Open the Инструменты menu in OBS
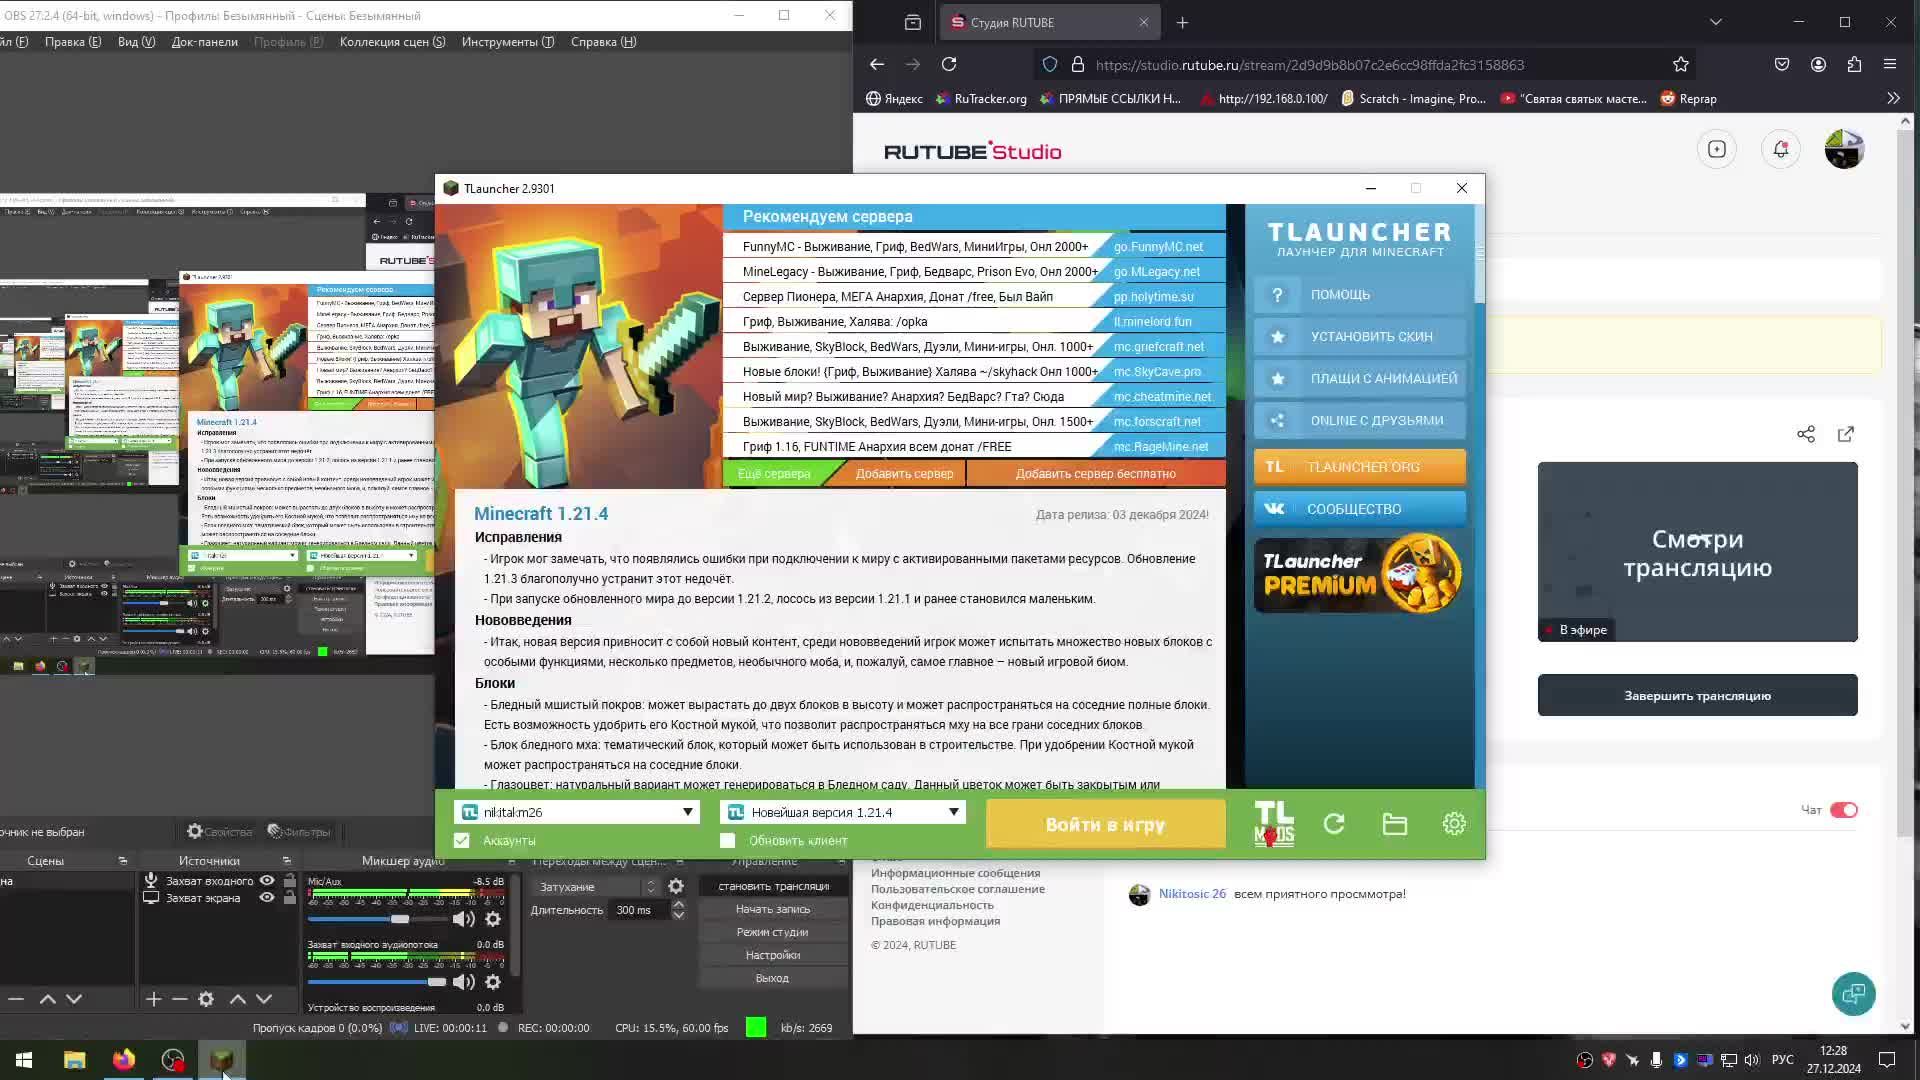1920x1080 pixels. coord(507,42)
